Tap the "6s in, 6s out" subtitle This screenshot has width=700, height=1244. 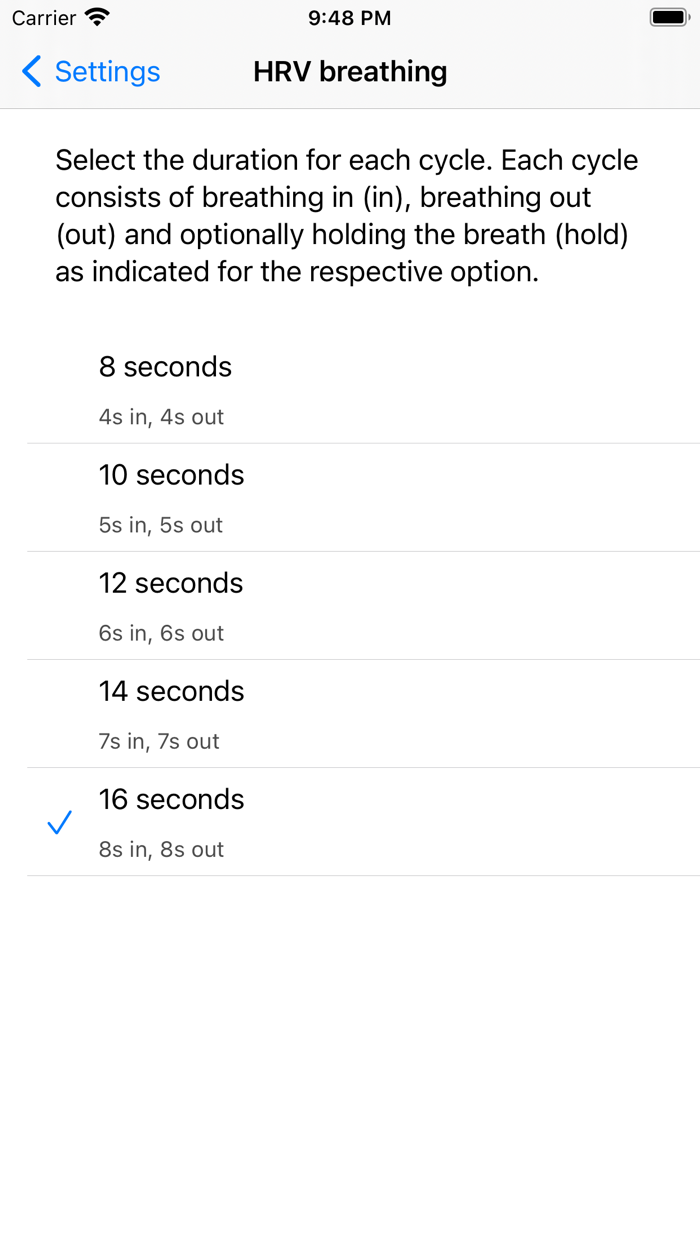pyautogui.click(x=161, y=633)
